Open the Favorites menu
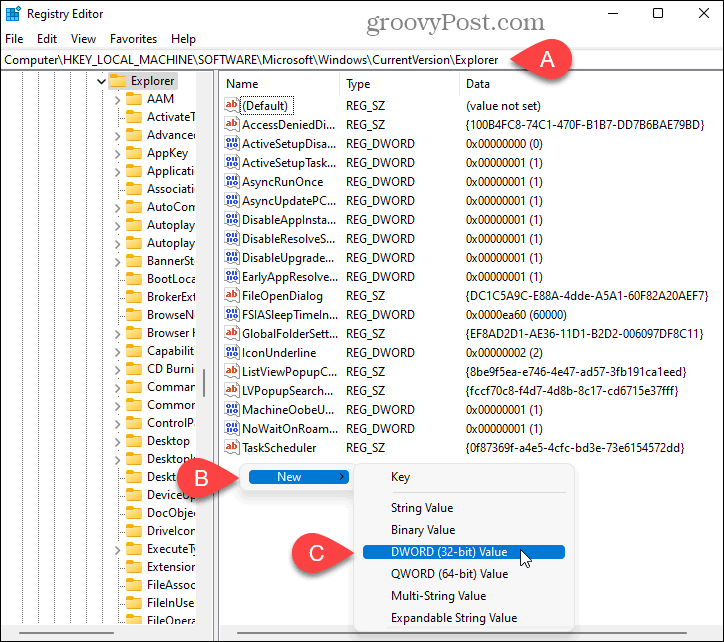The height and width of the screenshot is (642, 724). pos(133,39)
